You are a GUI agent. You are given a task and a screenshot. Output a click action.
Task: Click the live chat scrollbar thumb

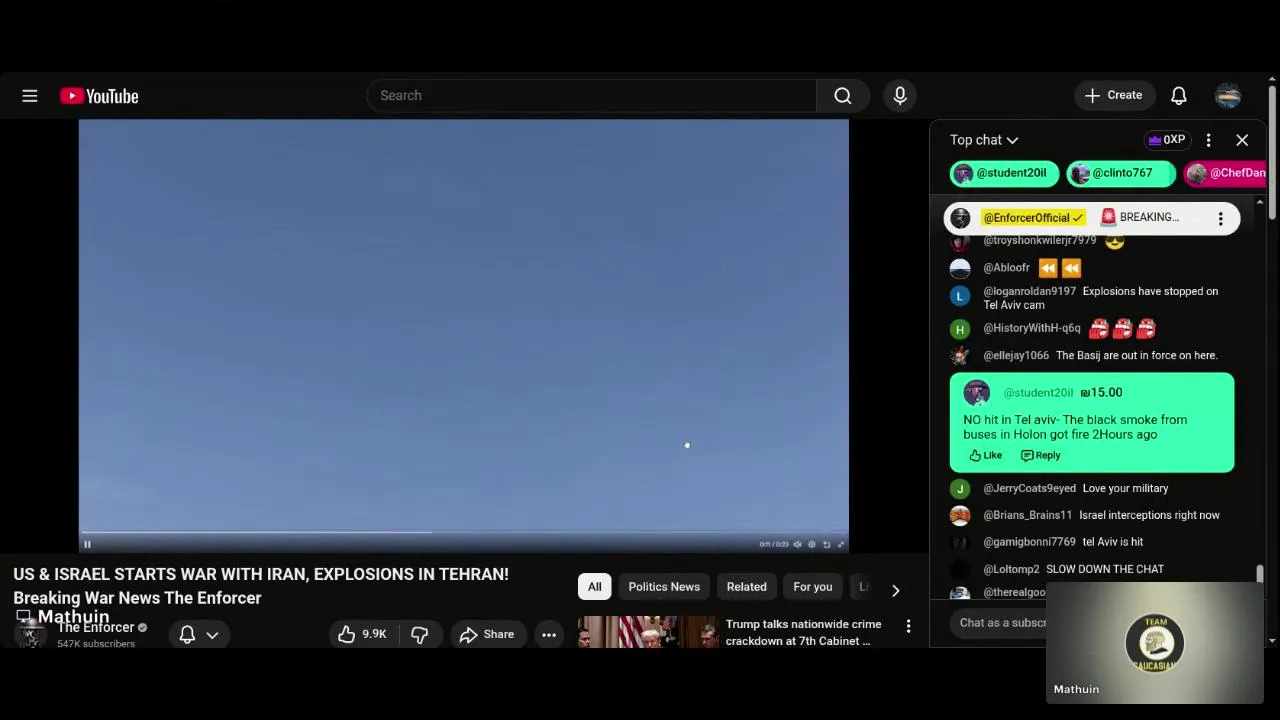tap(1260, 575)
